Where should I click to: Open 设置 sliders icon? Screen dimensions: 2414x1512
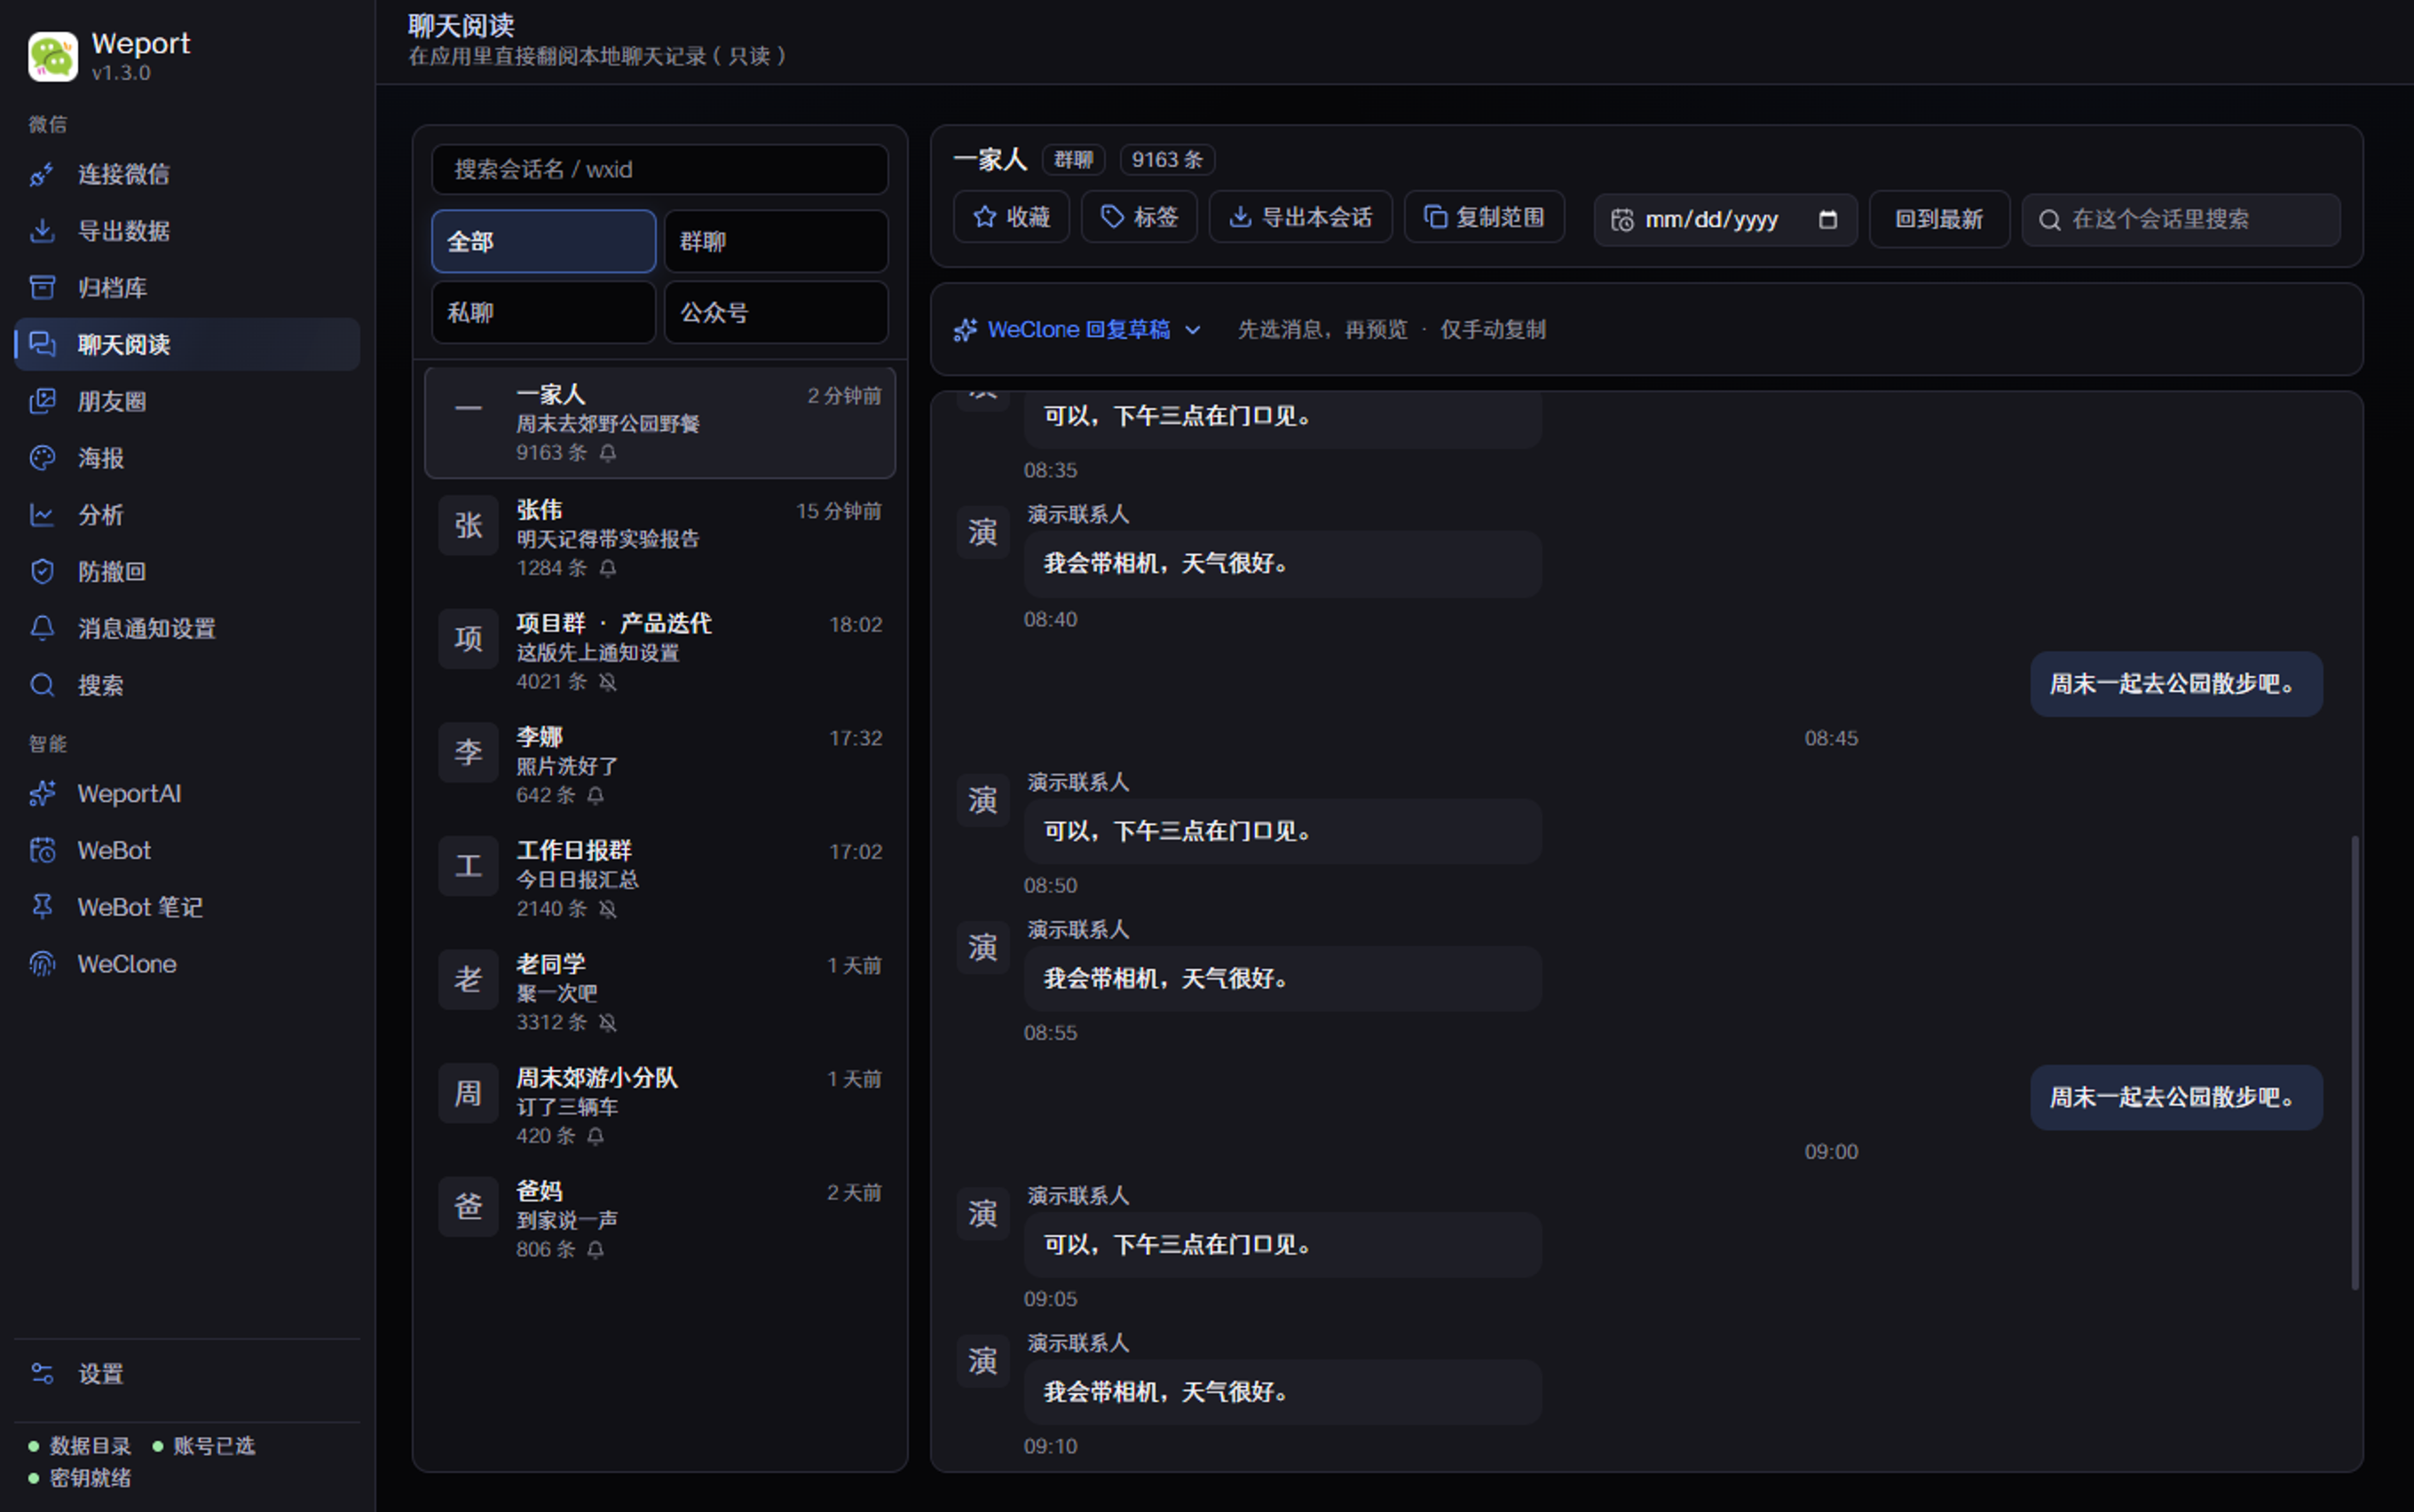tap(42, 1374)
